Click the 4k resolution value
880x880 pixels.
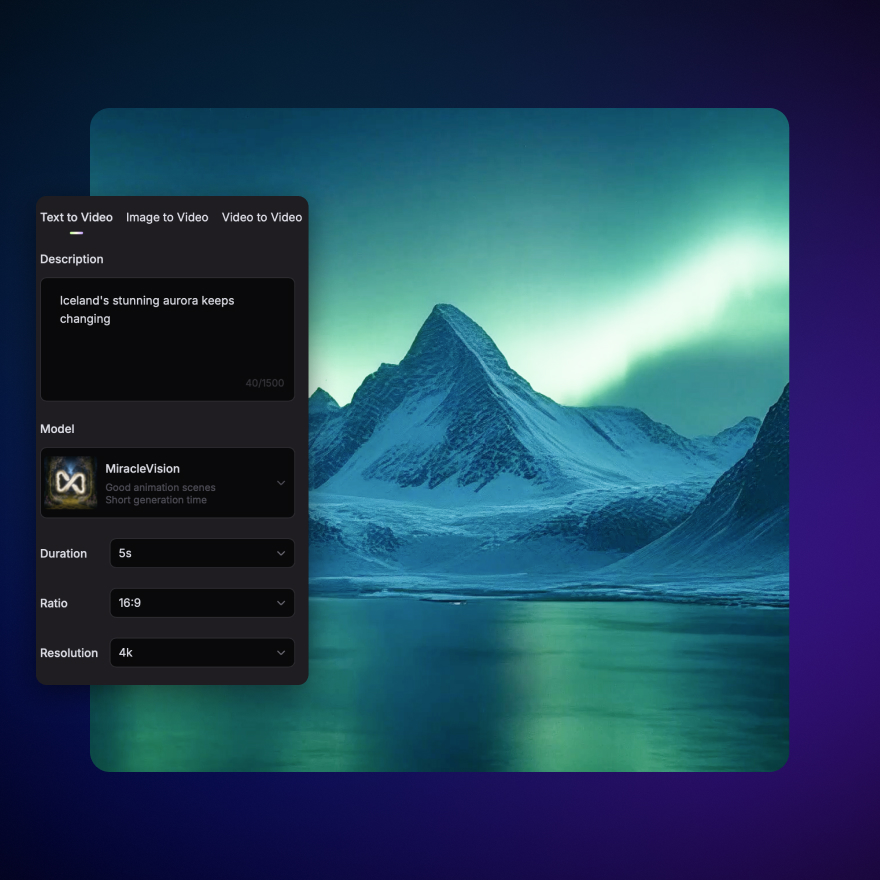[x=126, y=652]
